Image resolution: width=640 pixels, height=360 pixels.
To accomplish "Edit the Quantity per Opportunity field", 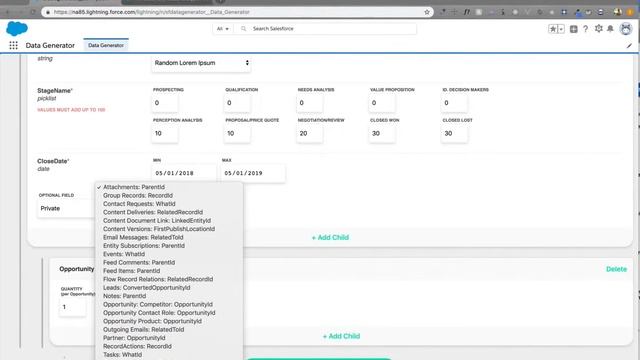I will (73, 307).
